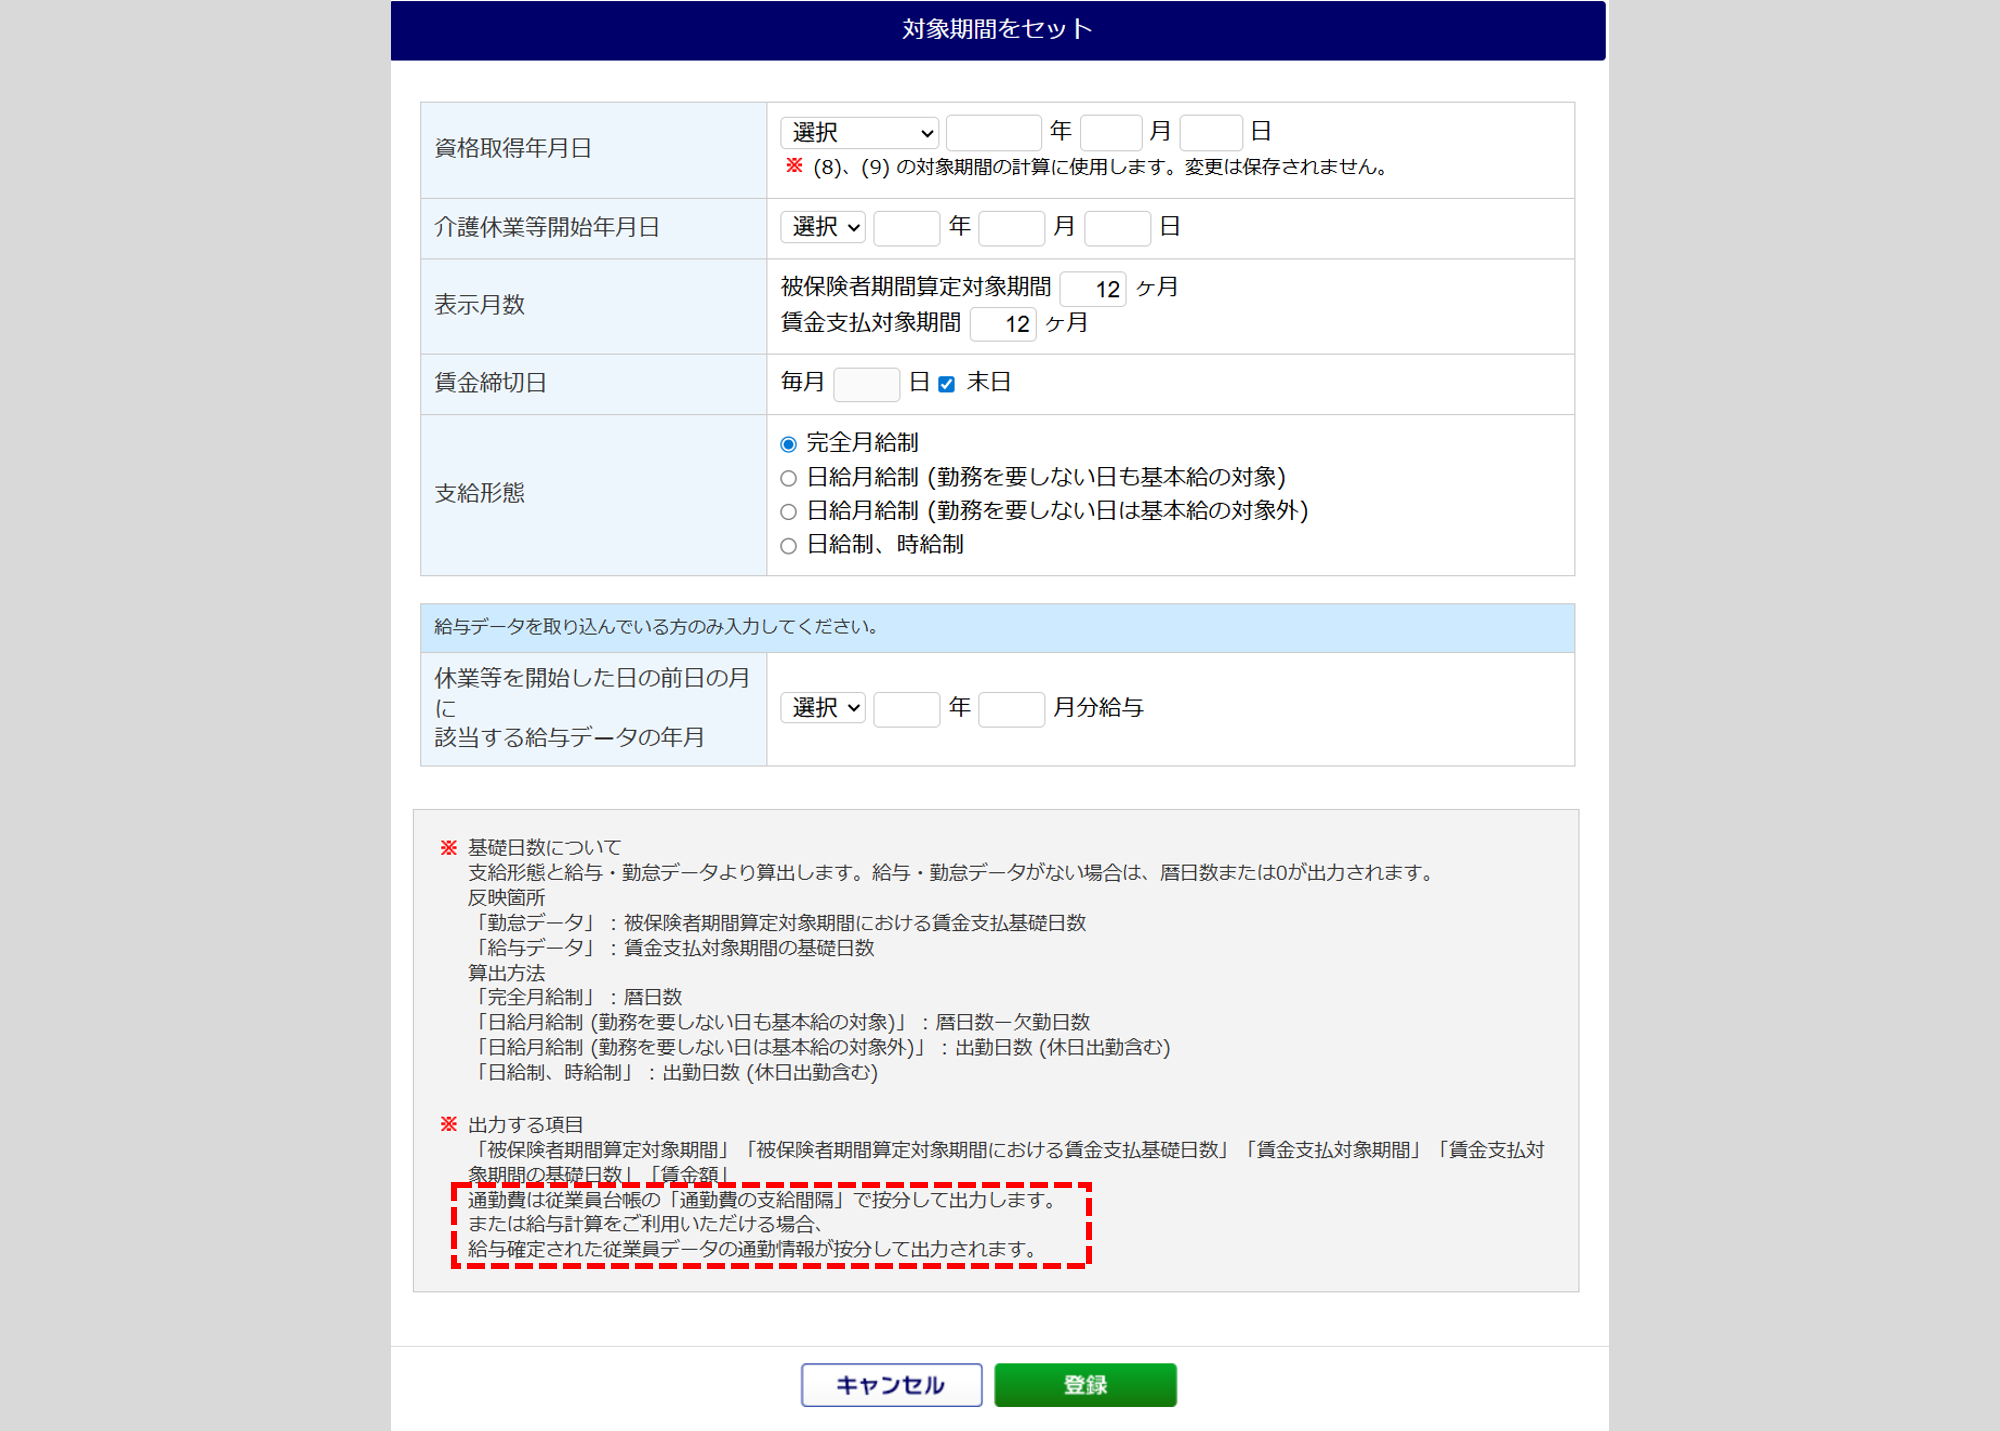The height and width of the screenshot is (1431, 2000).
Task: Click 資格取得年月日 day input field
Action: 1210,132
